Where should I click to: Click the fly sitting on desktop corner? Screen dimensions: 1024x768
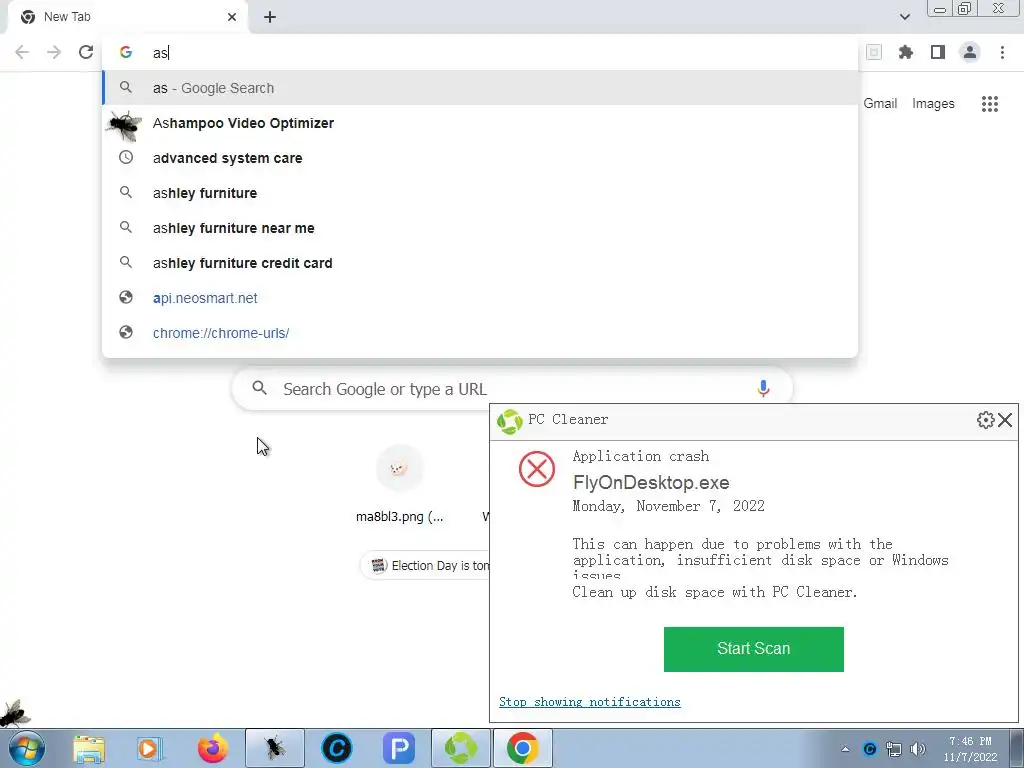14,713
